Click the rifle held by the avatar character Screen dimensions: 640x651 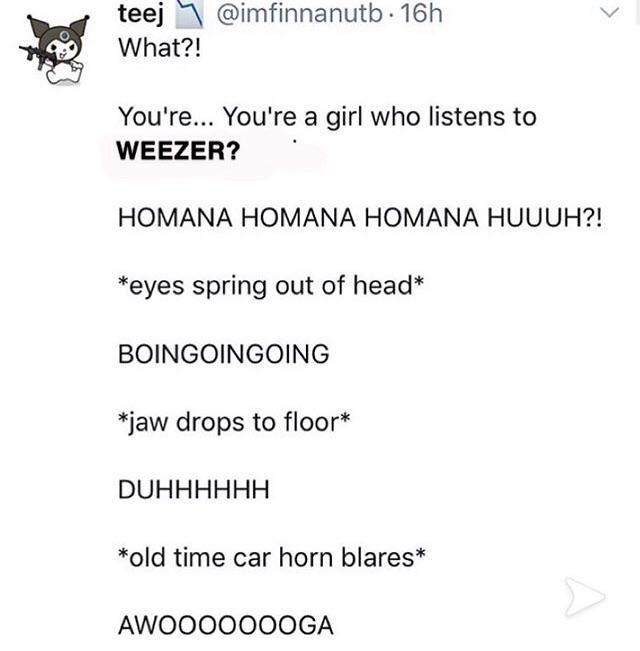pyautogui.click(x=37, y=56)
